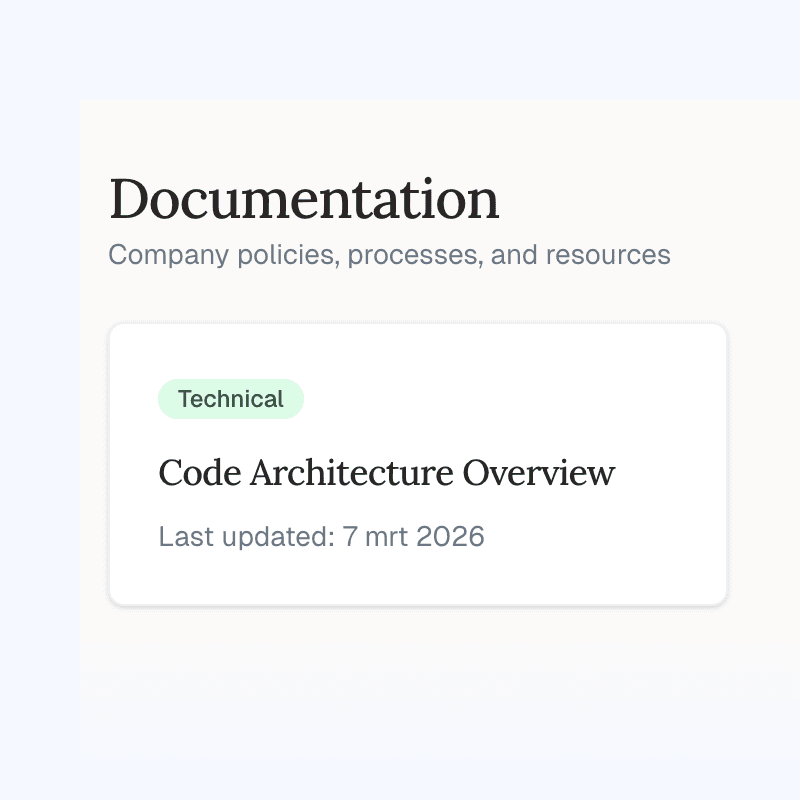Click the light blue page background margin

point(40,400)
